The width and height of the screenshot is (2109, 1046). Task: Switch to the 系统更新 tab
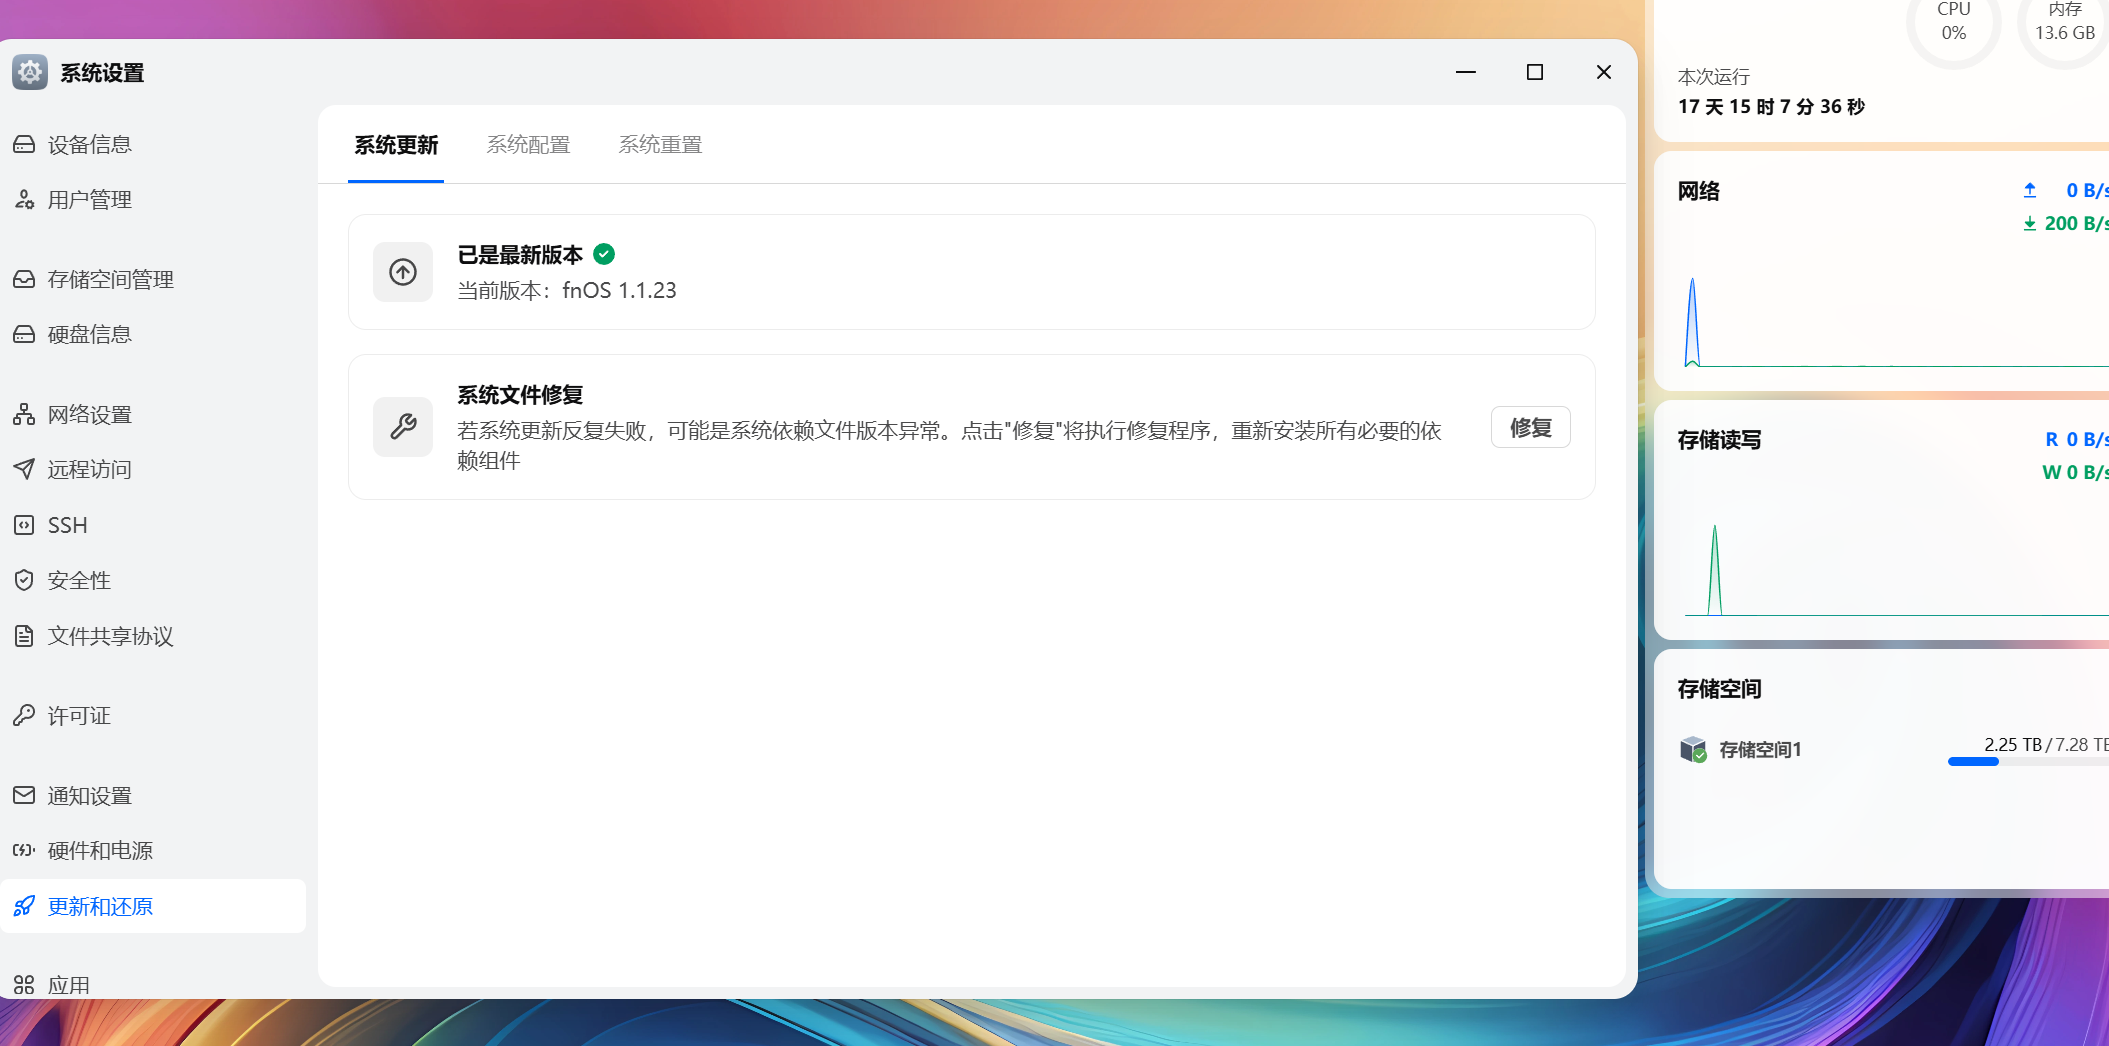[x=396, y=145]
